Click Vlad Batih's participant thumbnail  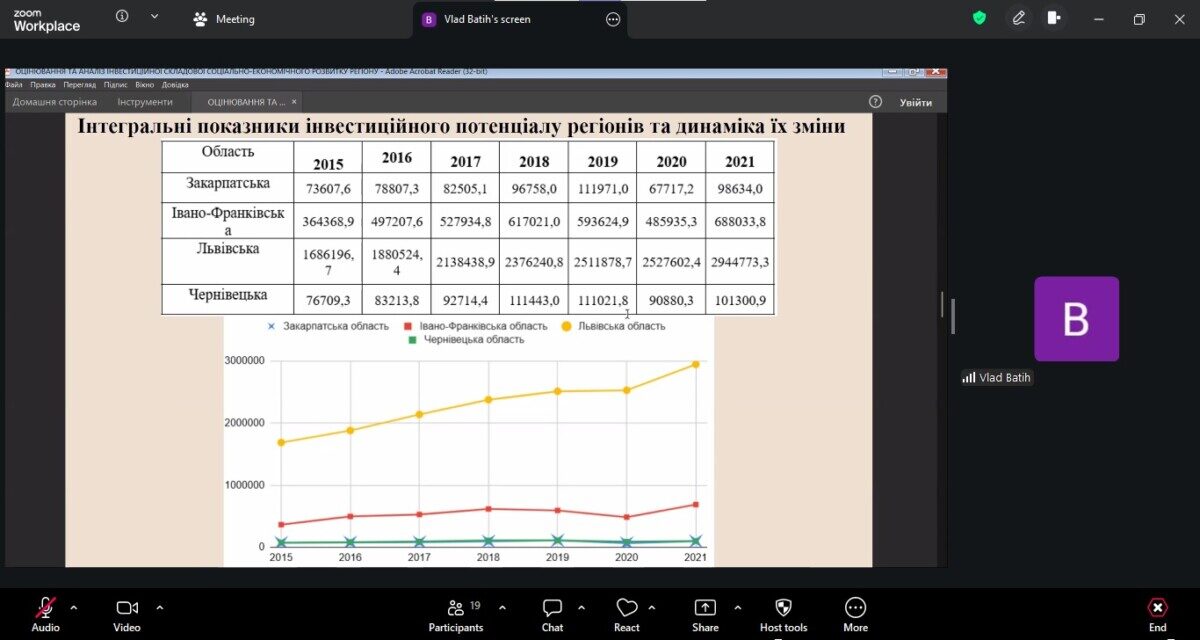(x=1076, y=319)
